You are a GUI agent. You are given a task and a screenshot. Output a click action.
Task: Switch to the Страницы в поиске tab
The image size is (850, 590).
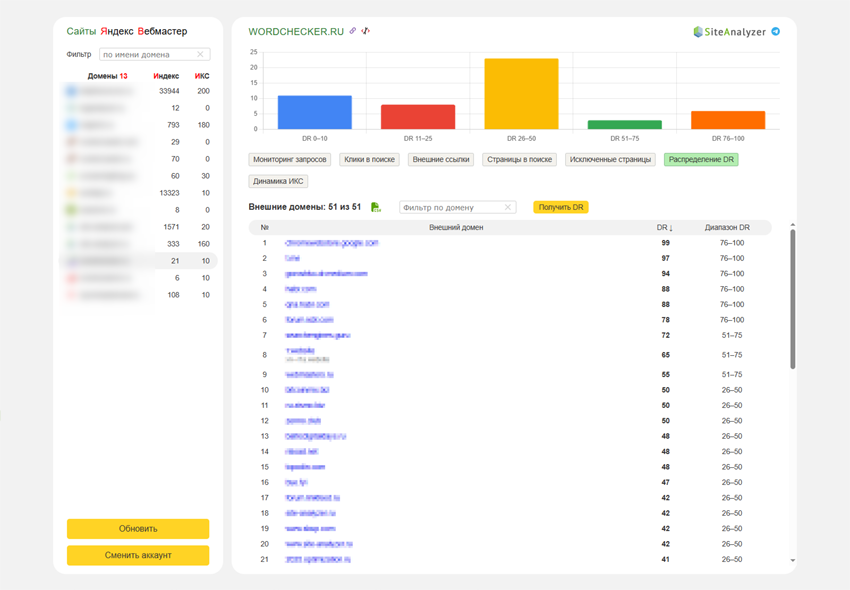pyautogui.click(x=519, y=159)
